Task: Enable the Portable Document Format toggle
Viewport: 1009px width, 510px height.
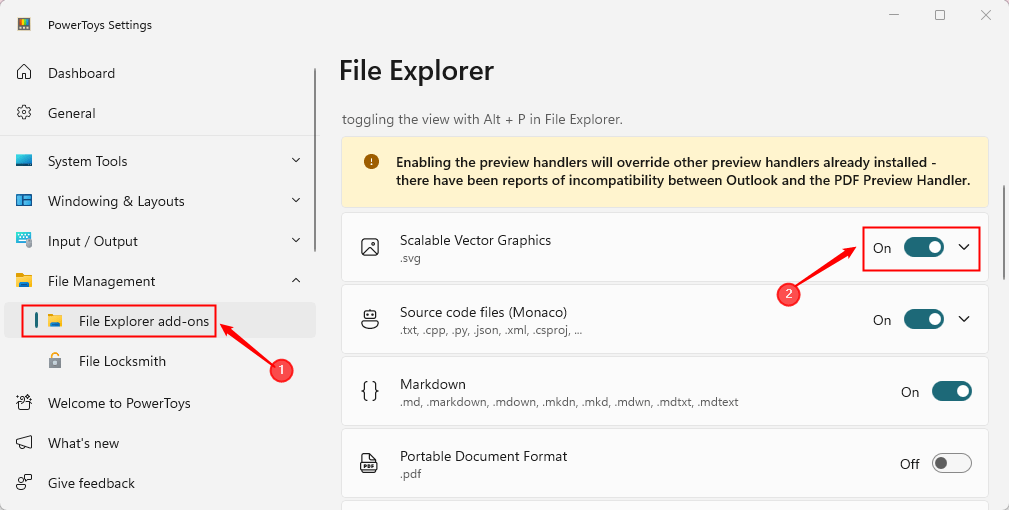Action: 951,464
